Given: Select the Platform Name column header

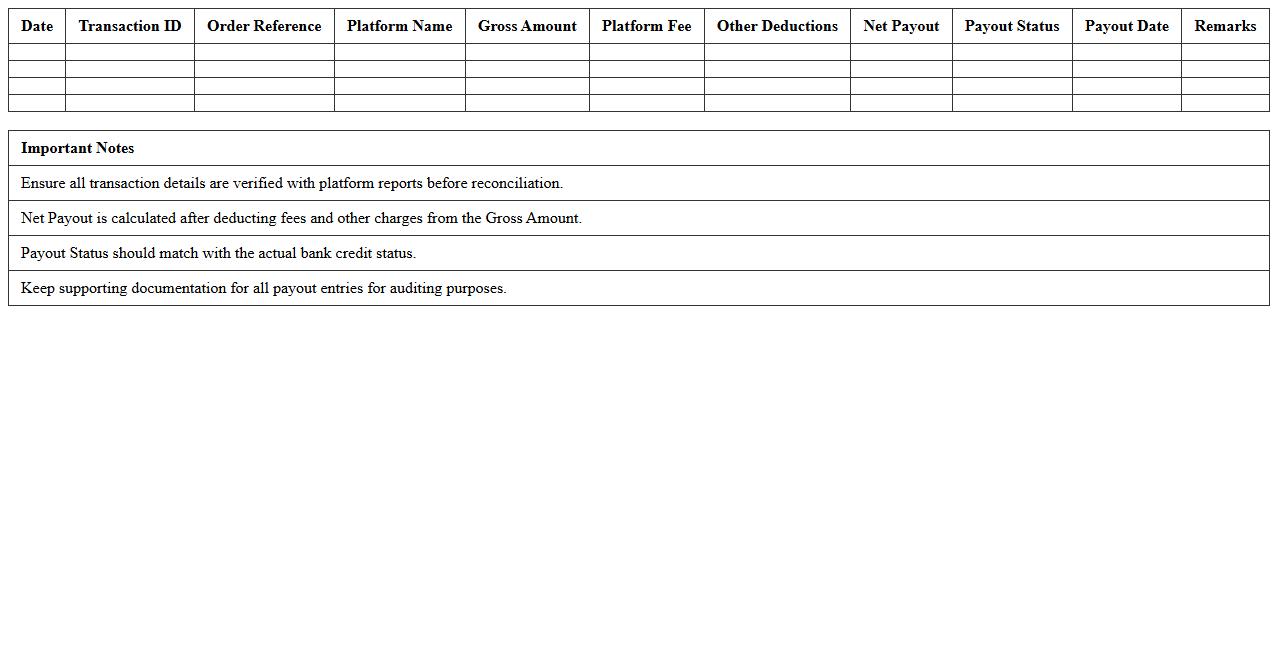Looking at the screenshot, I should pyautogui.click(x=399, y=26).
